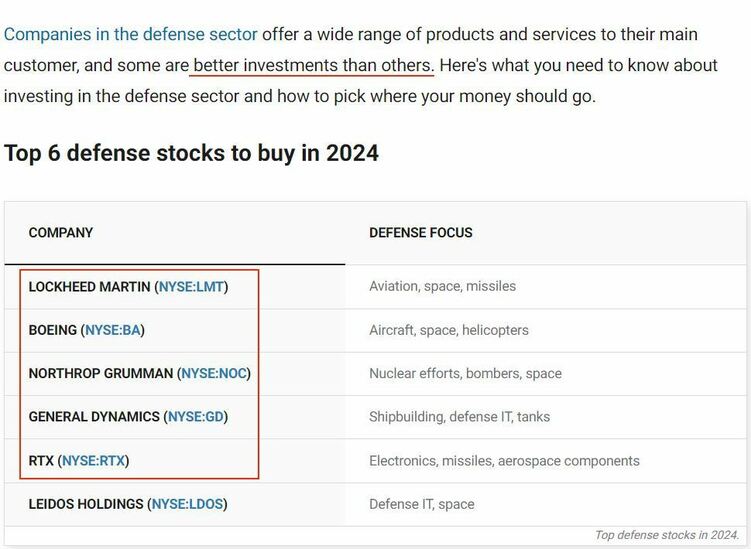
Task: Click the DEFENSE FOCUS column header
Action: (421, 233)
